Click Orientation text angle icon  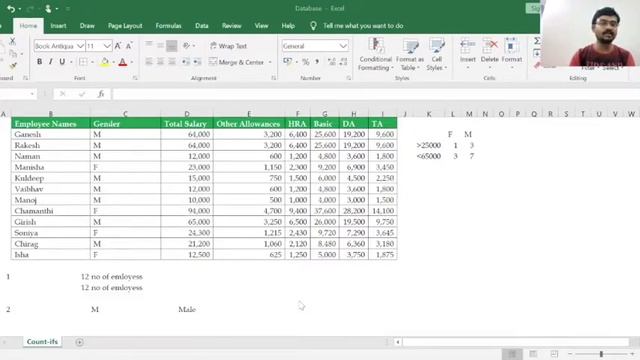(187, 46)
